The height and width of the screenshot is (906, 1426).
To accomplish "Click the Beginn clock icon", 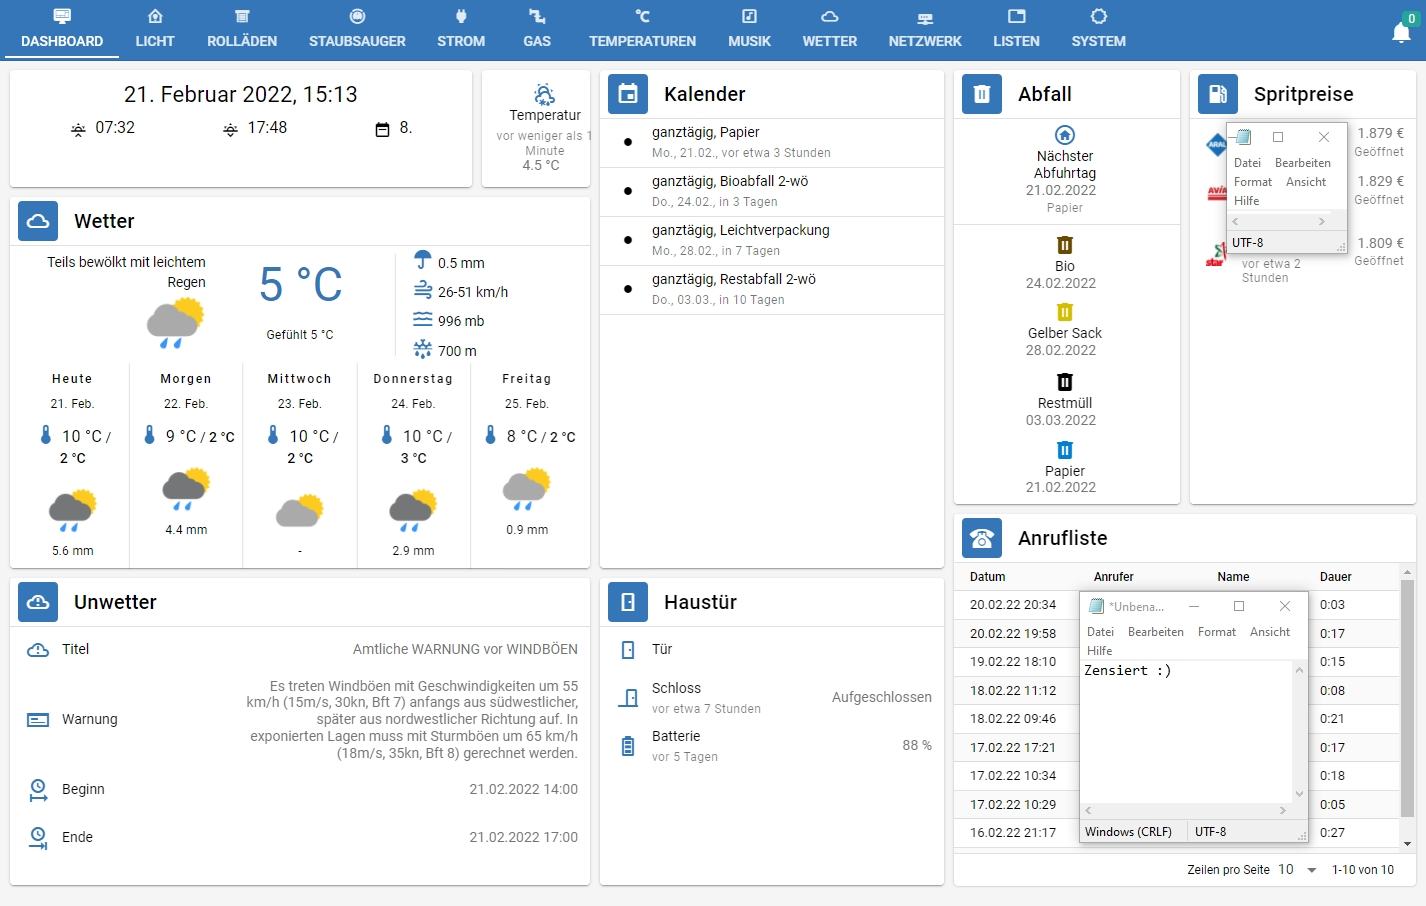I will [38, 790].
